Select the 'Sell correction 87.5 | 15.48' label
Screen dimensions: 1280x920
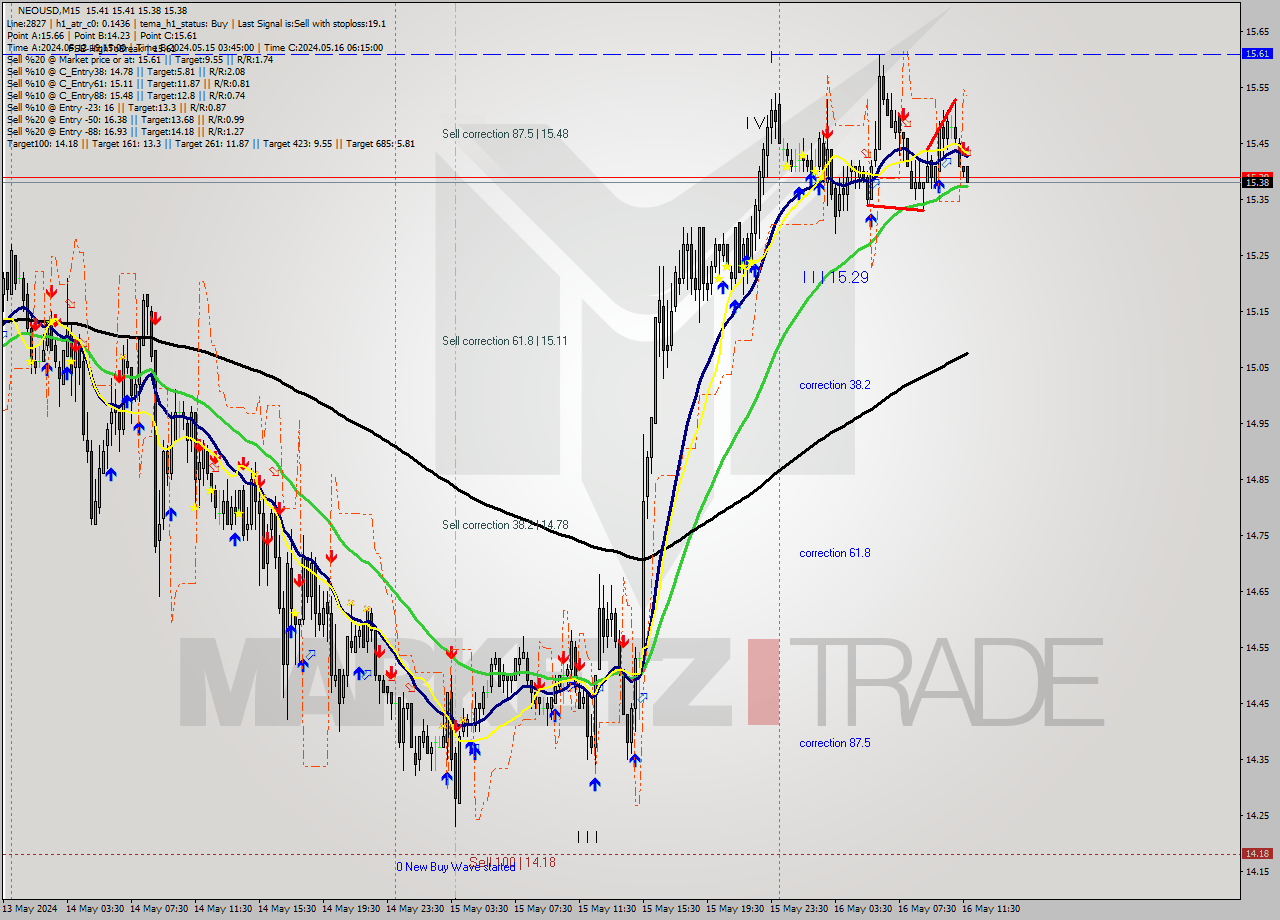click(x=505, y=134)
